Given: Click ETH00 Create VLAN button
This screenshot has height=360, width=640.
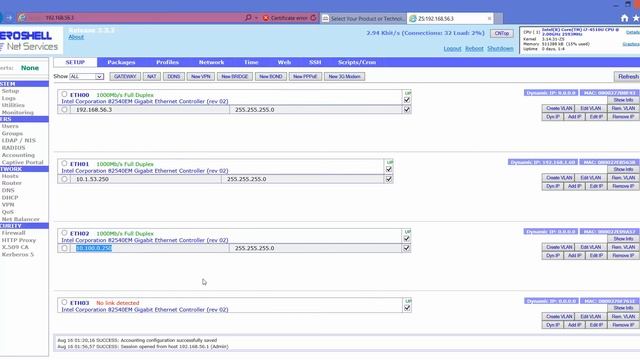Looking at the screenshot, I should pos(559,109).
